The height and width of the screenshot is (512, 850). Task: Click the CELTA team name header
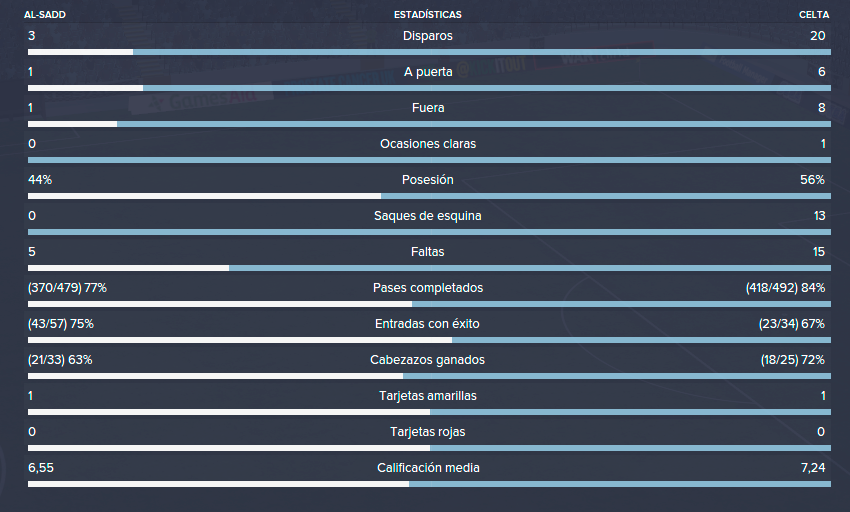coord(814,15)
